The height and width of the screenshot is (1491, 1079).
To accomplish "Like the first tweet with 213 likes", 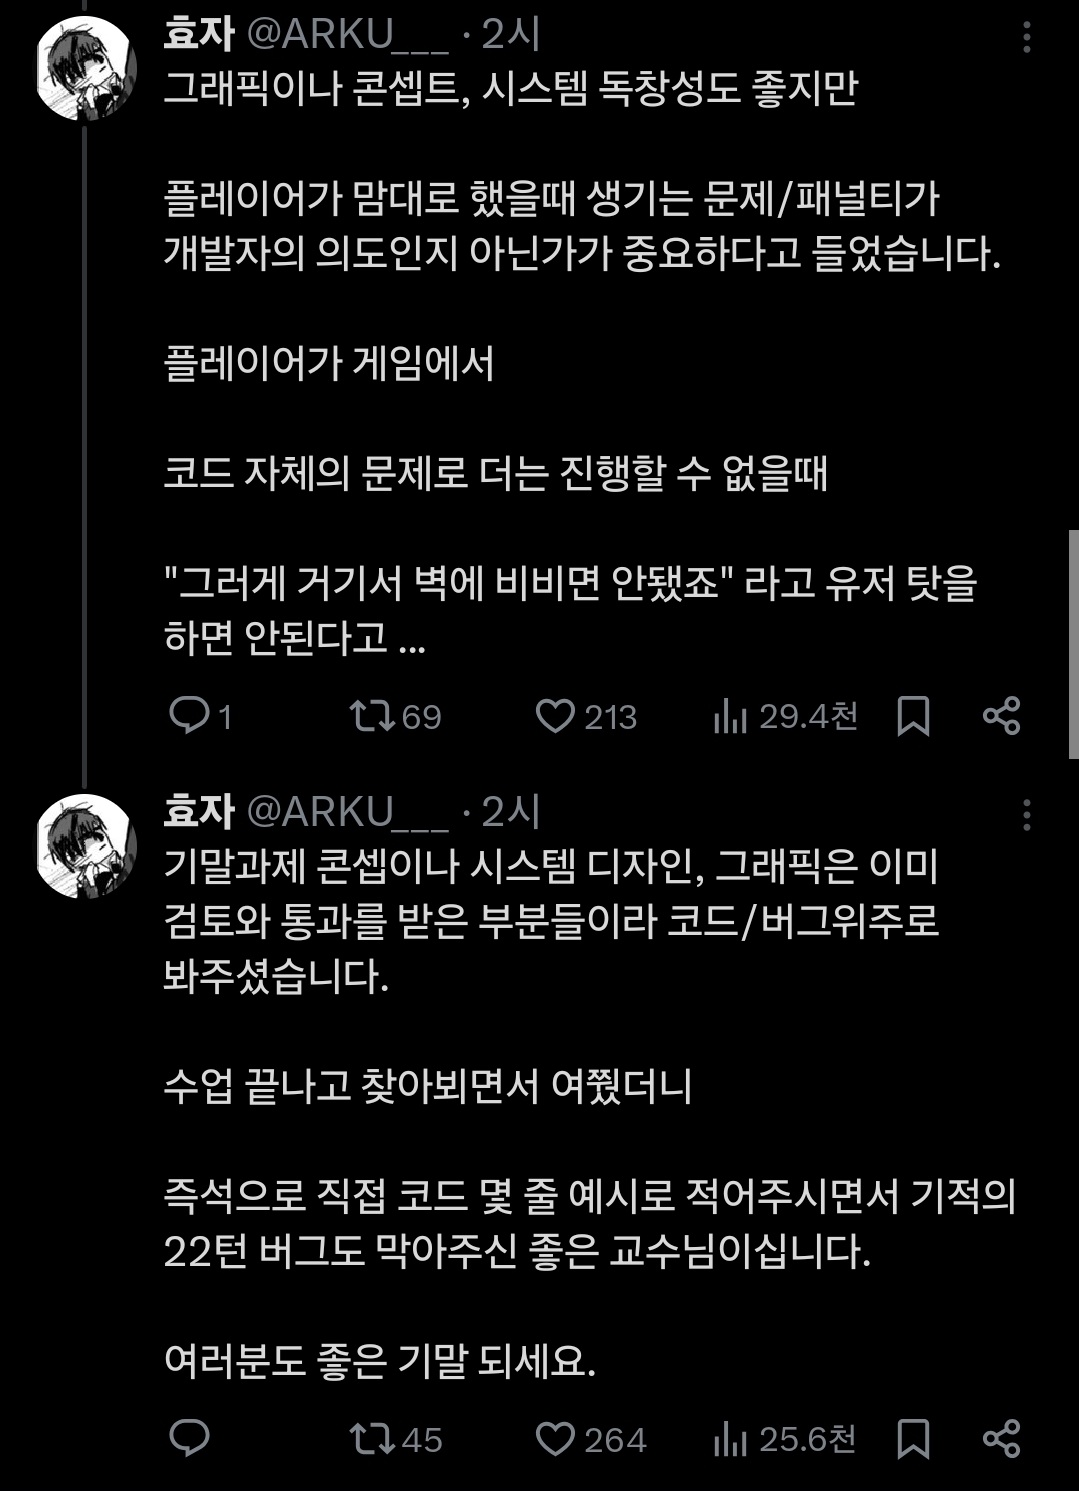I will (555, 716).
